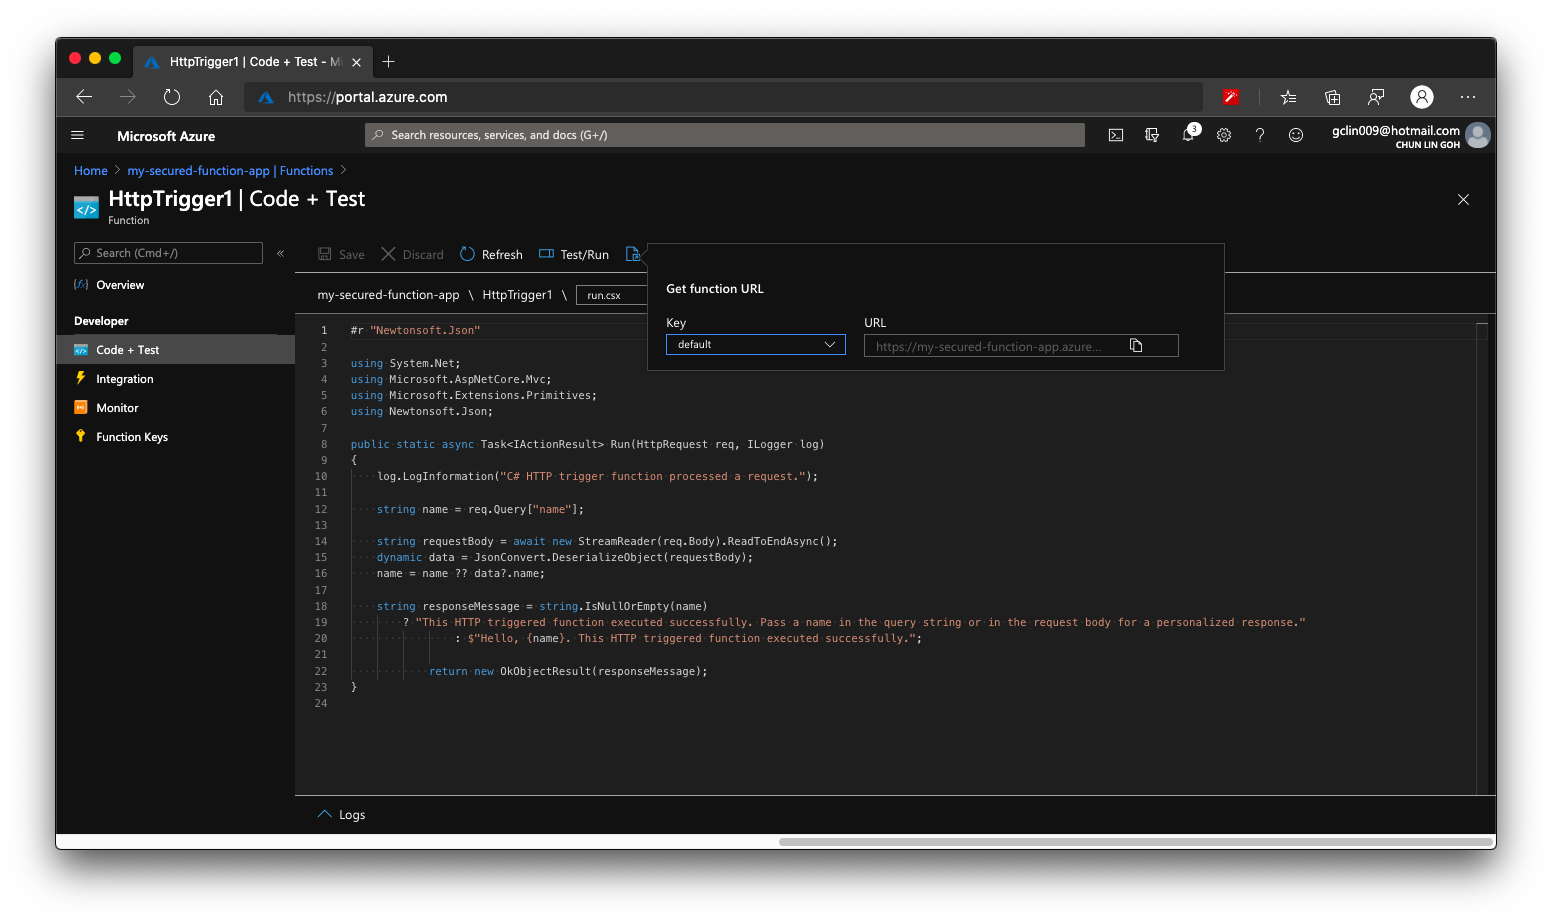This screenshot has width=1552, height=923.
Task: Open the Cloud Shell terminal icon
Action: point(1115,134)
